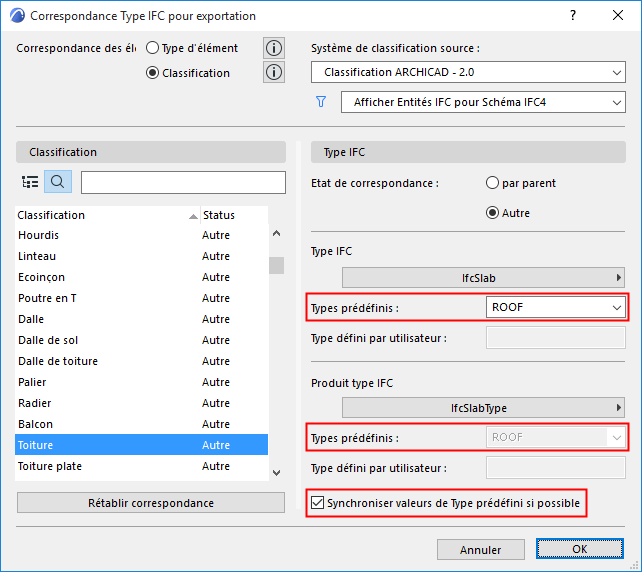This screenshot has height=572, width=642.
Task: Click the help question mark button
Action: point(572,15)
